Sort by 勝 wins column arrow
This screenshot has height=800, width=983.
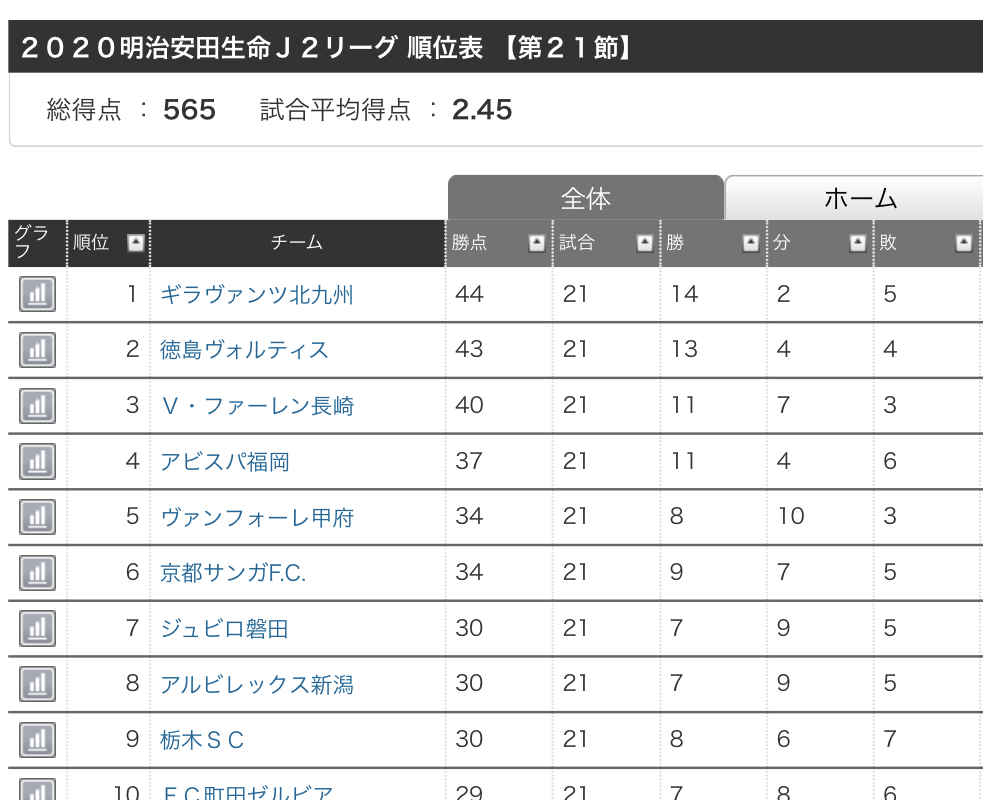pos(751,243)
